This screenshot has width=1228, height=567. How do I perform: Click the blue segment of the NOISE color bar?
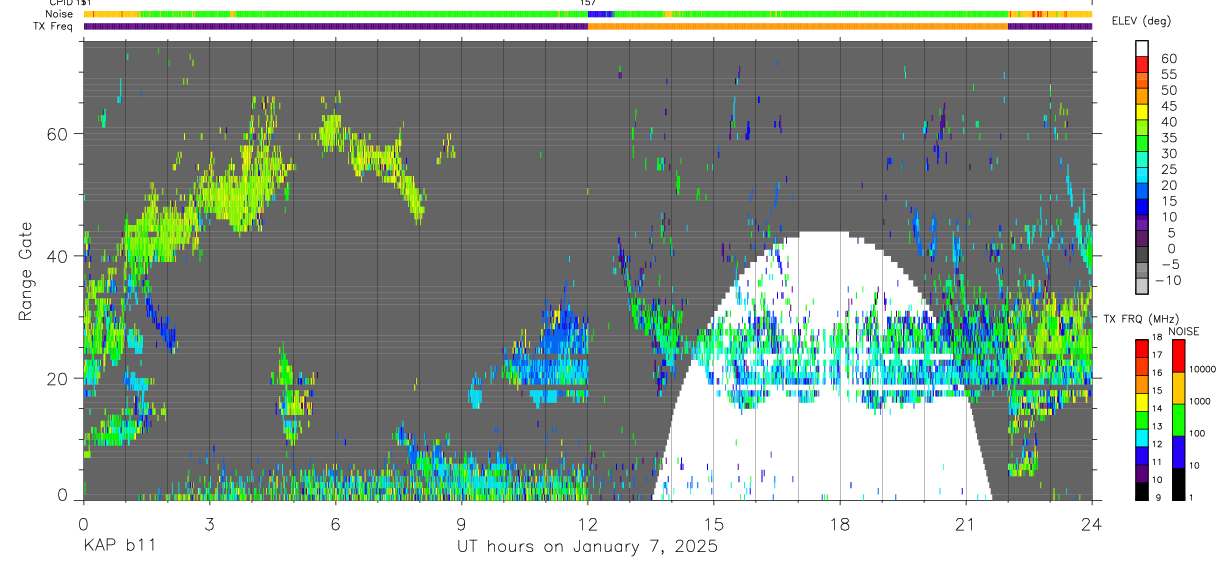point(1178,451)
